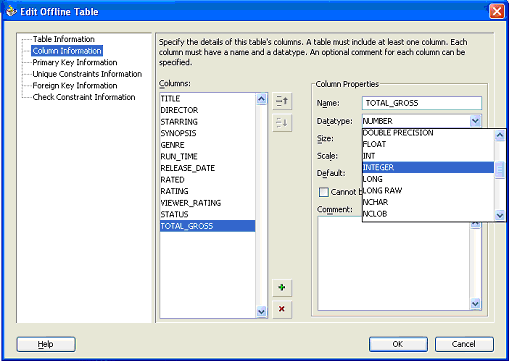Select the SYNOPSIS column
Image resolution: width=509 pixels, height=361 pixels.
tap(208, 133)
